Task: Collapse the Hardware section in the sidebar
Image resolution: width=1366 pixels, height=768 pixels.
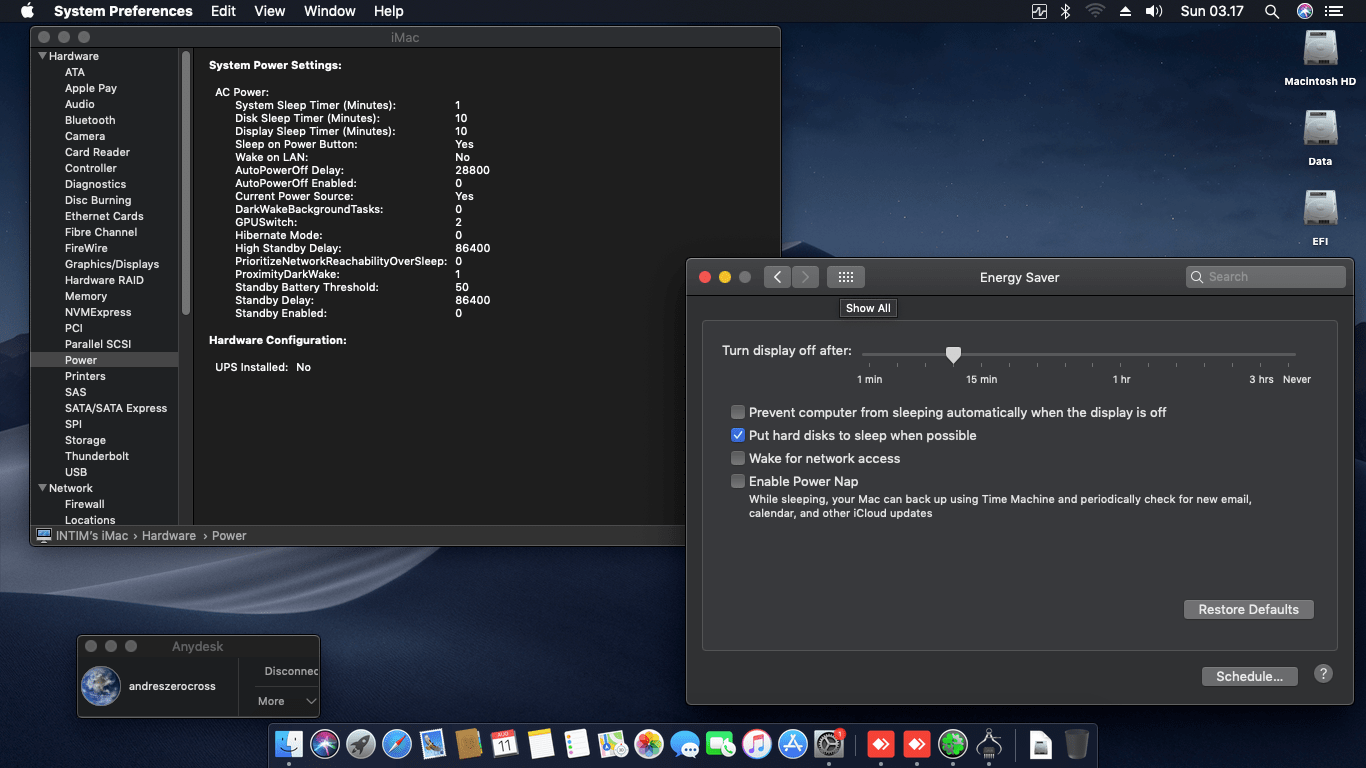Action: (x=43, y=56)
